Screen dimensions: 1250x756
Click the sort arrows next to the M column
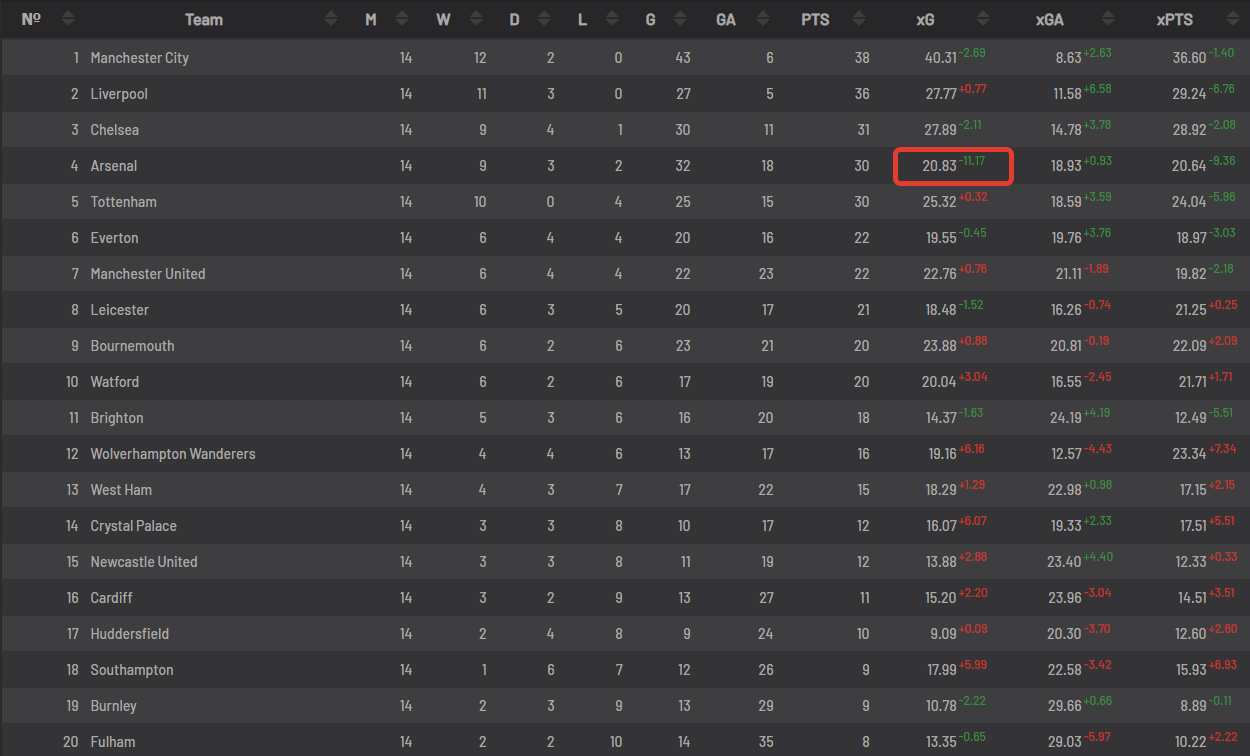pos(402,19)
